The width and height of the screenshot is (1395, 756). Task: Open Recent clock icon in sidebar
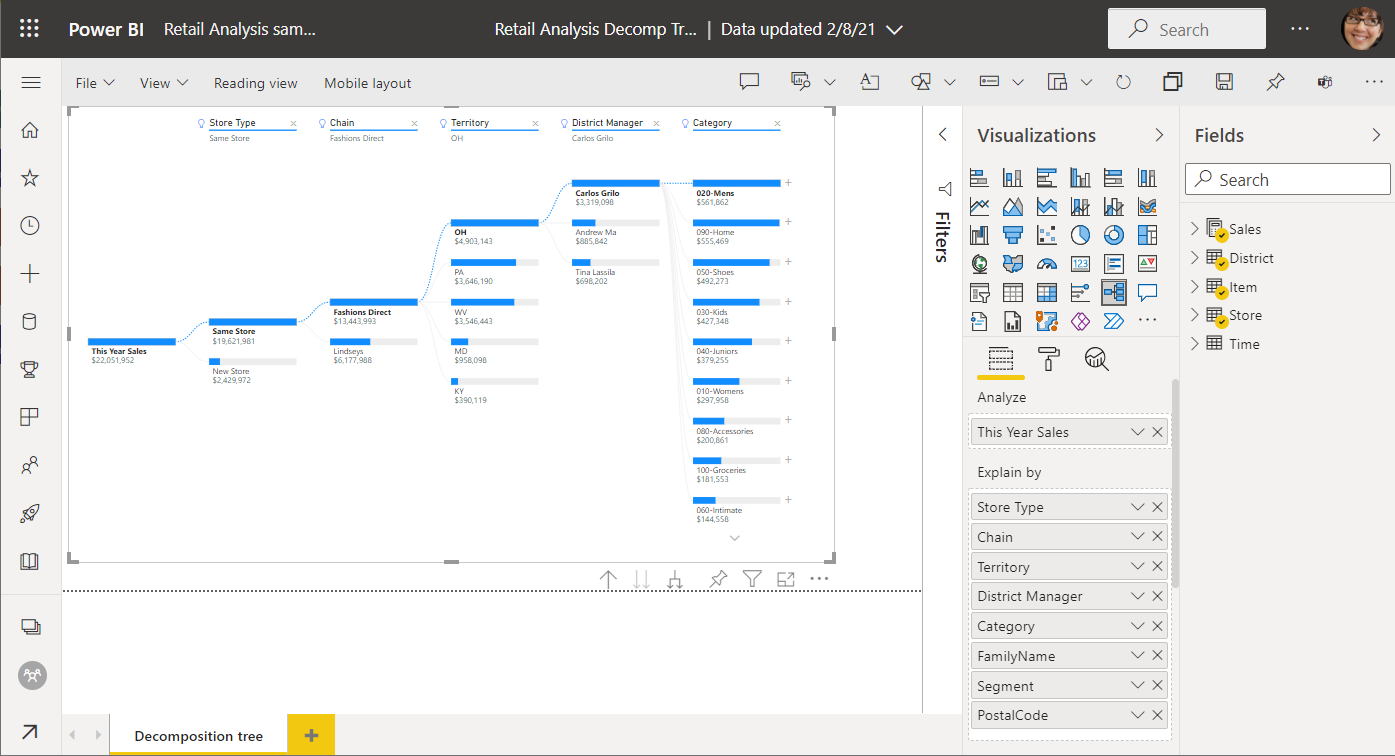(30, 226)
